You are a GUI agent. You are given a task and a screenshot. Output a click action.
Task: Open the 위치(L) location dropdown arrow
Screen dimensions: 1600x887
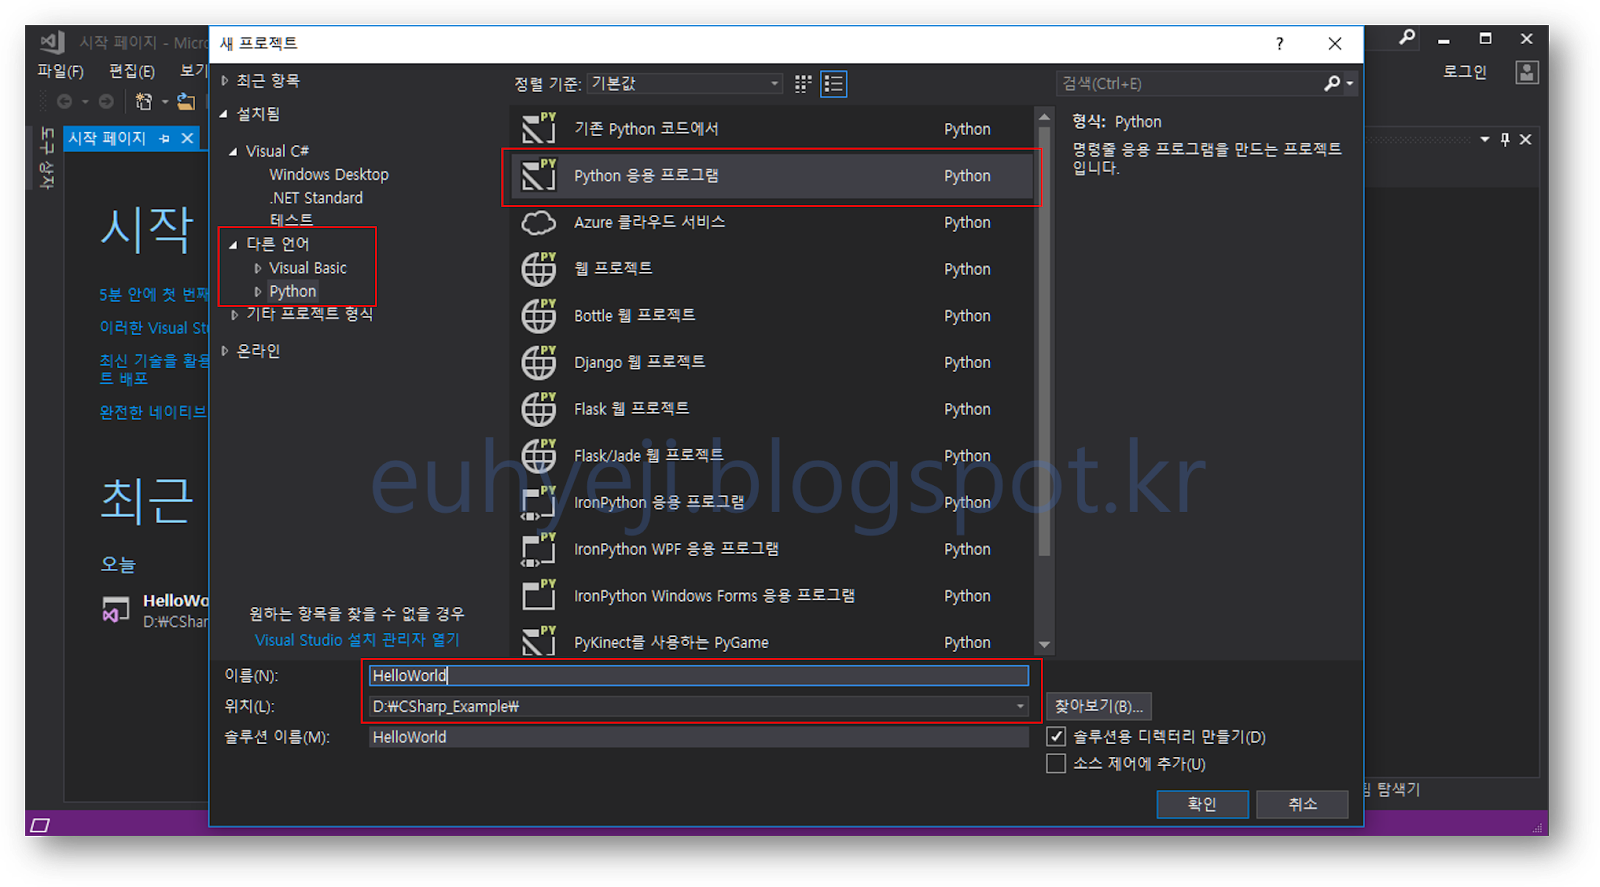1020,706
